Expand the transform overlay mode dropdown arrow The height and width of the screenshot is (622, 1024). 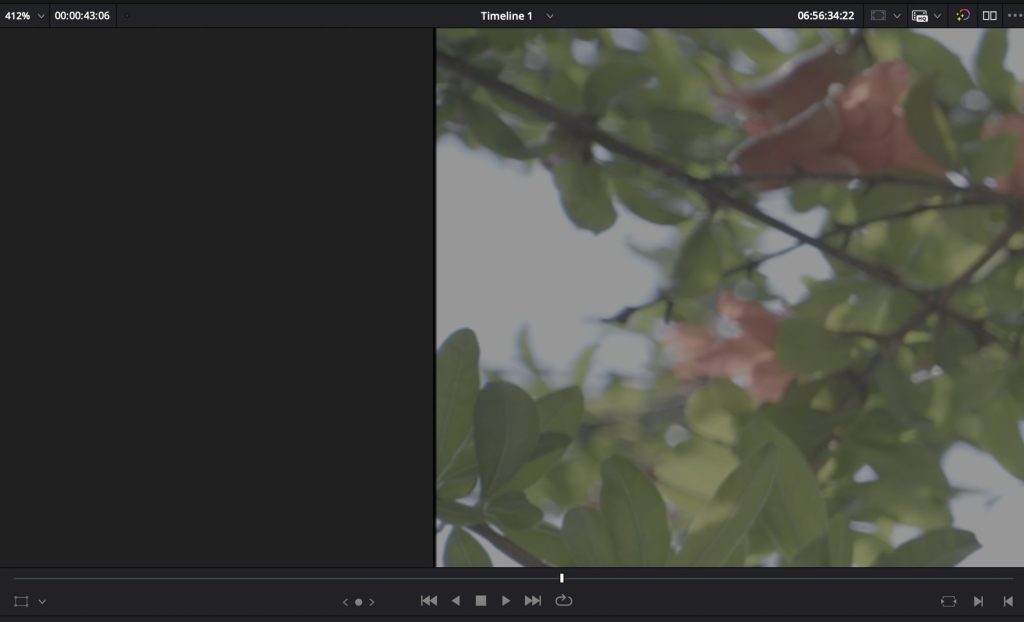pos(42,601)
